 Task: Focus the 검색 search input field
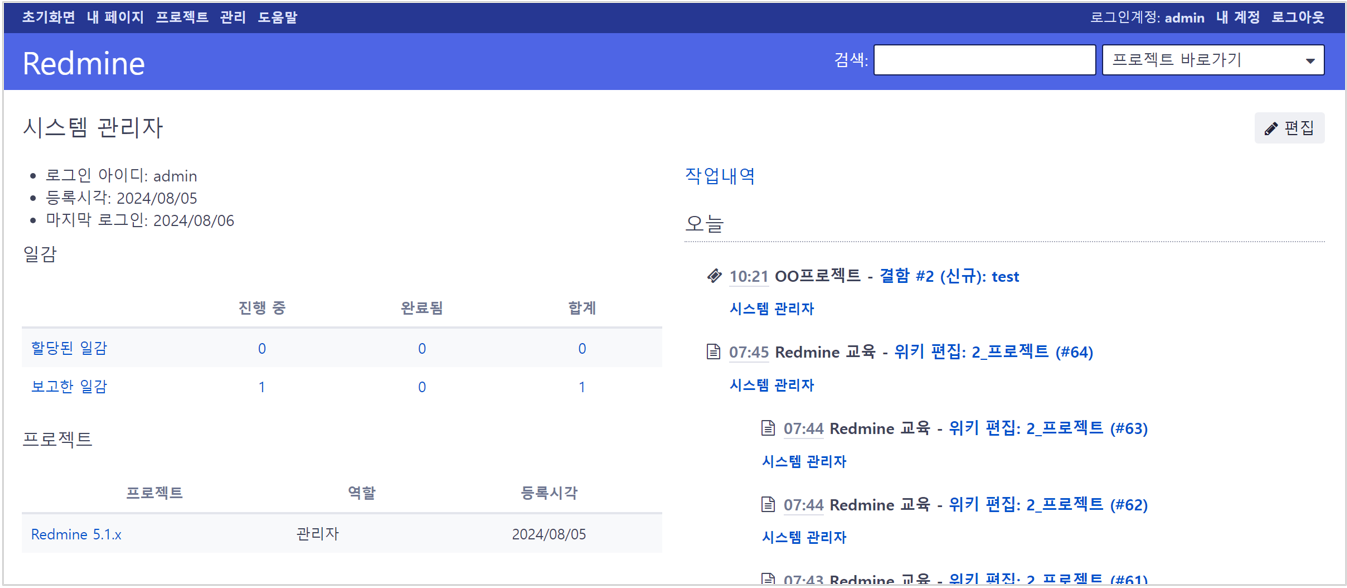pos(985,60)
